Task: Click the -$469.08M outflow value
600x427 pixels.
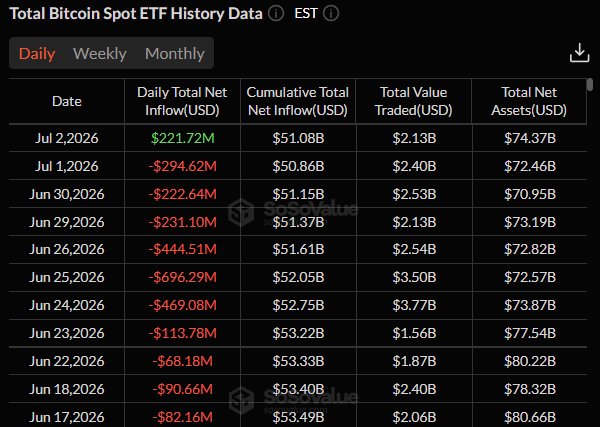Action: [x=183, y=305]
